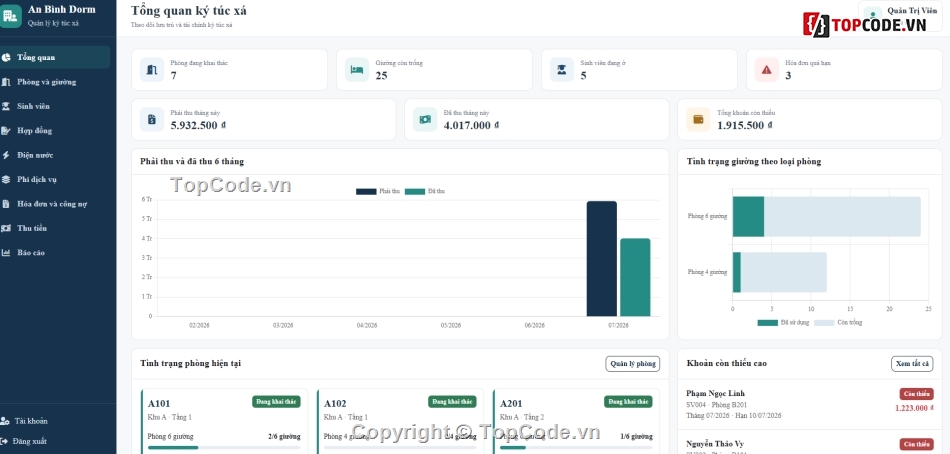Click the A101 occupancy progress bar
The height and width of the screenshot is (454, 950).
pos(224,447)
